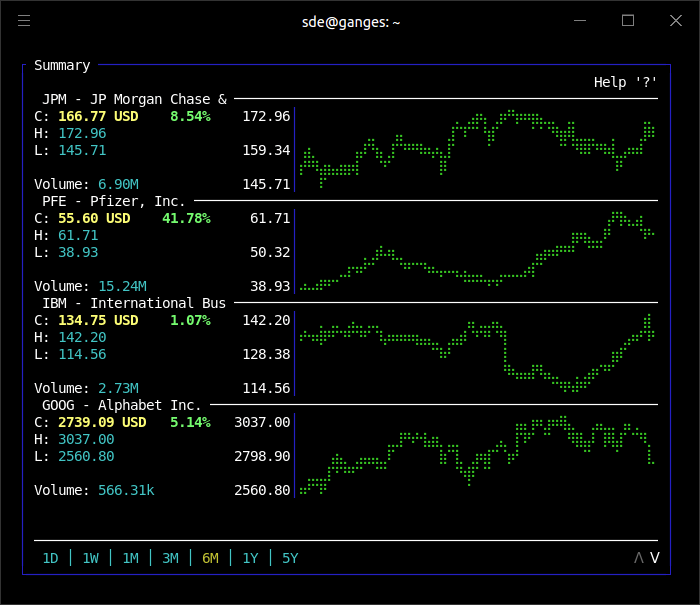Click JPM percent change 8.54%
Viewport: 700px width, 605px height.
point(190,117)
